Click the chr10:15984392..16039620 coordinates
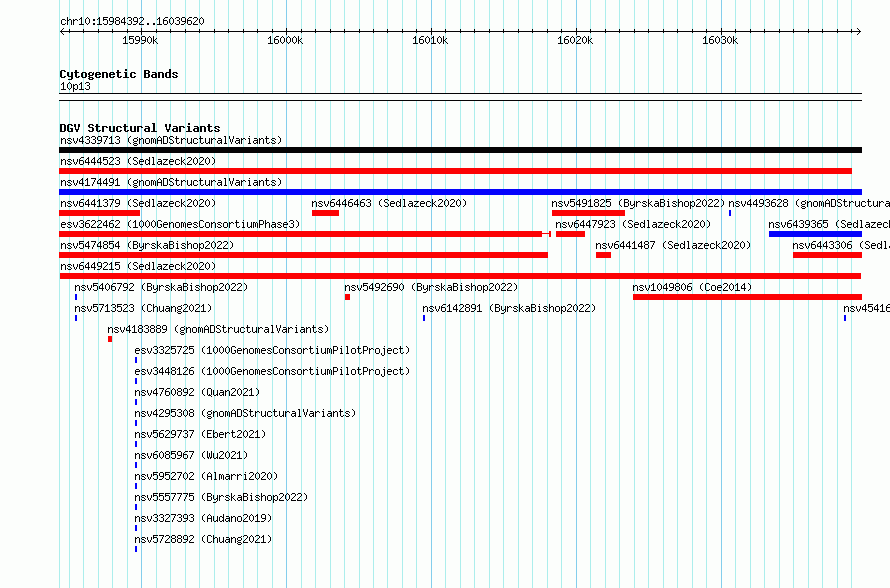The height and width of the screenshot is (588, 890). point(132,21)
